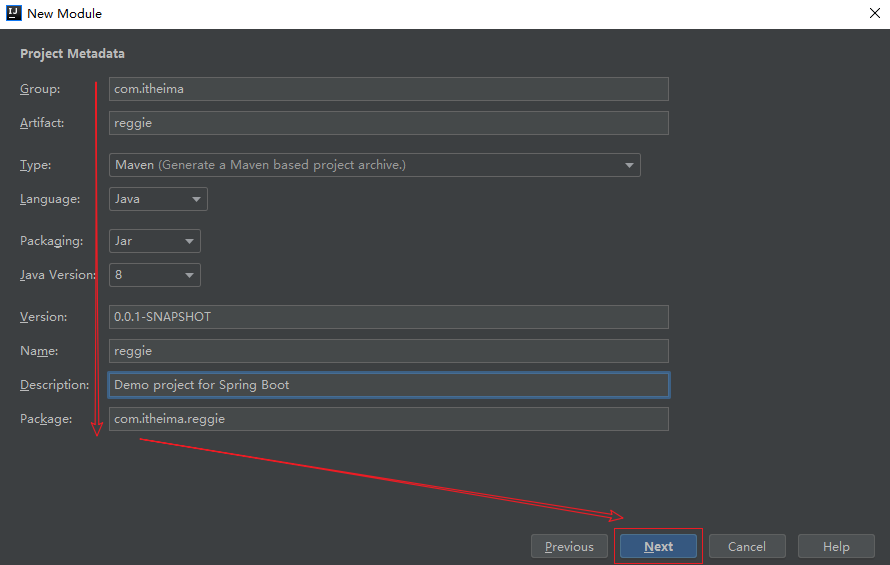Edit the Description text field
The width and height of the screenshot is (890, 565).
(x=388, y=385)
